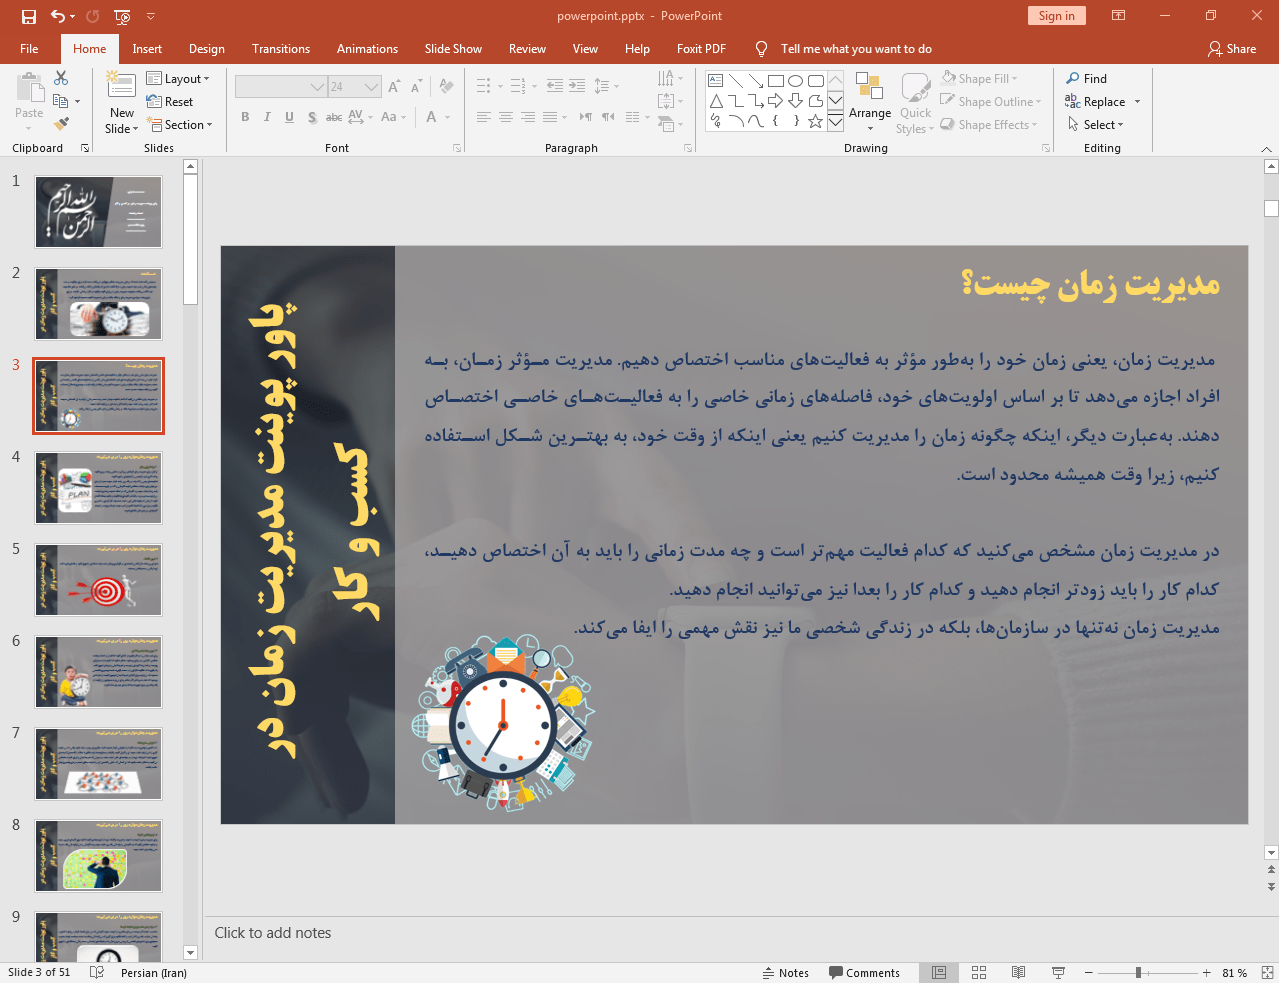Open the Select dropdown in Editing

tap(1096, 125)
